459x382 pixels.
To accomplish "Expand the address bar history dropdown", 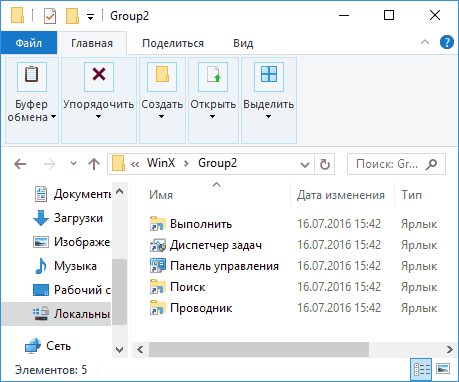I will point(305,164).
